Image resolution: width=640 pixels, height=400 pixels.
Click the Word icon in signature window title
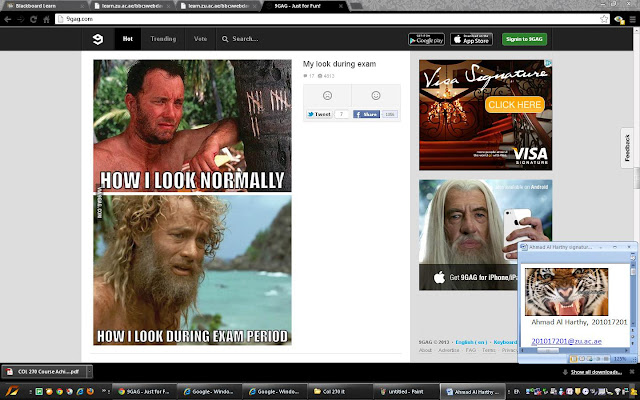[524, 247]
